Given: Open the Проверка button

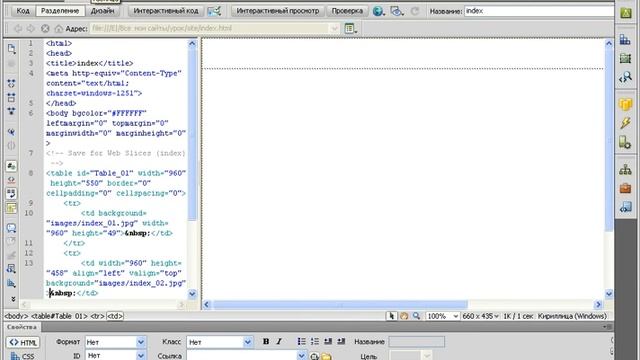Looking at the screenshot, I should click(347, 11).
